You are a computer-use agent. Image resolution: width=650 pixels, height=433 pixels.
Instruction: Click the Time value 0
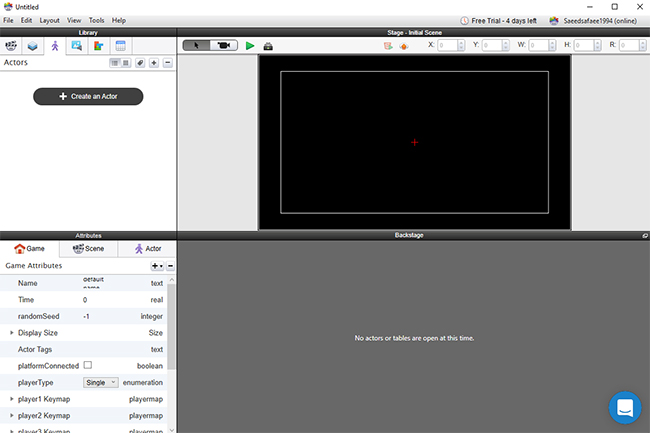(85, 300)
